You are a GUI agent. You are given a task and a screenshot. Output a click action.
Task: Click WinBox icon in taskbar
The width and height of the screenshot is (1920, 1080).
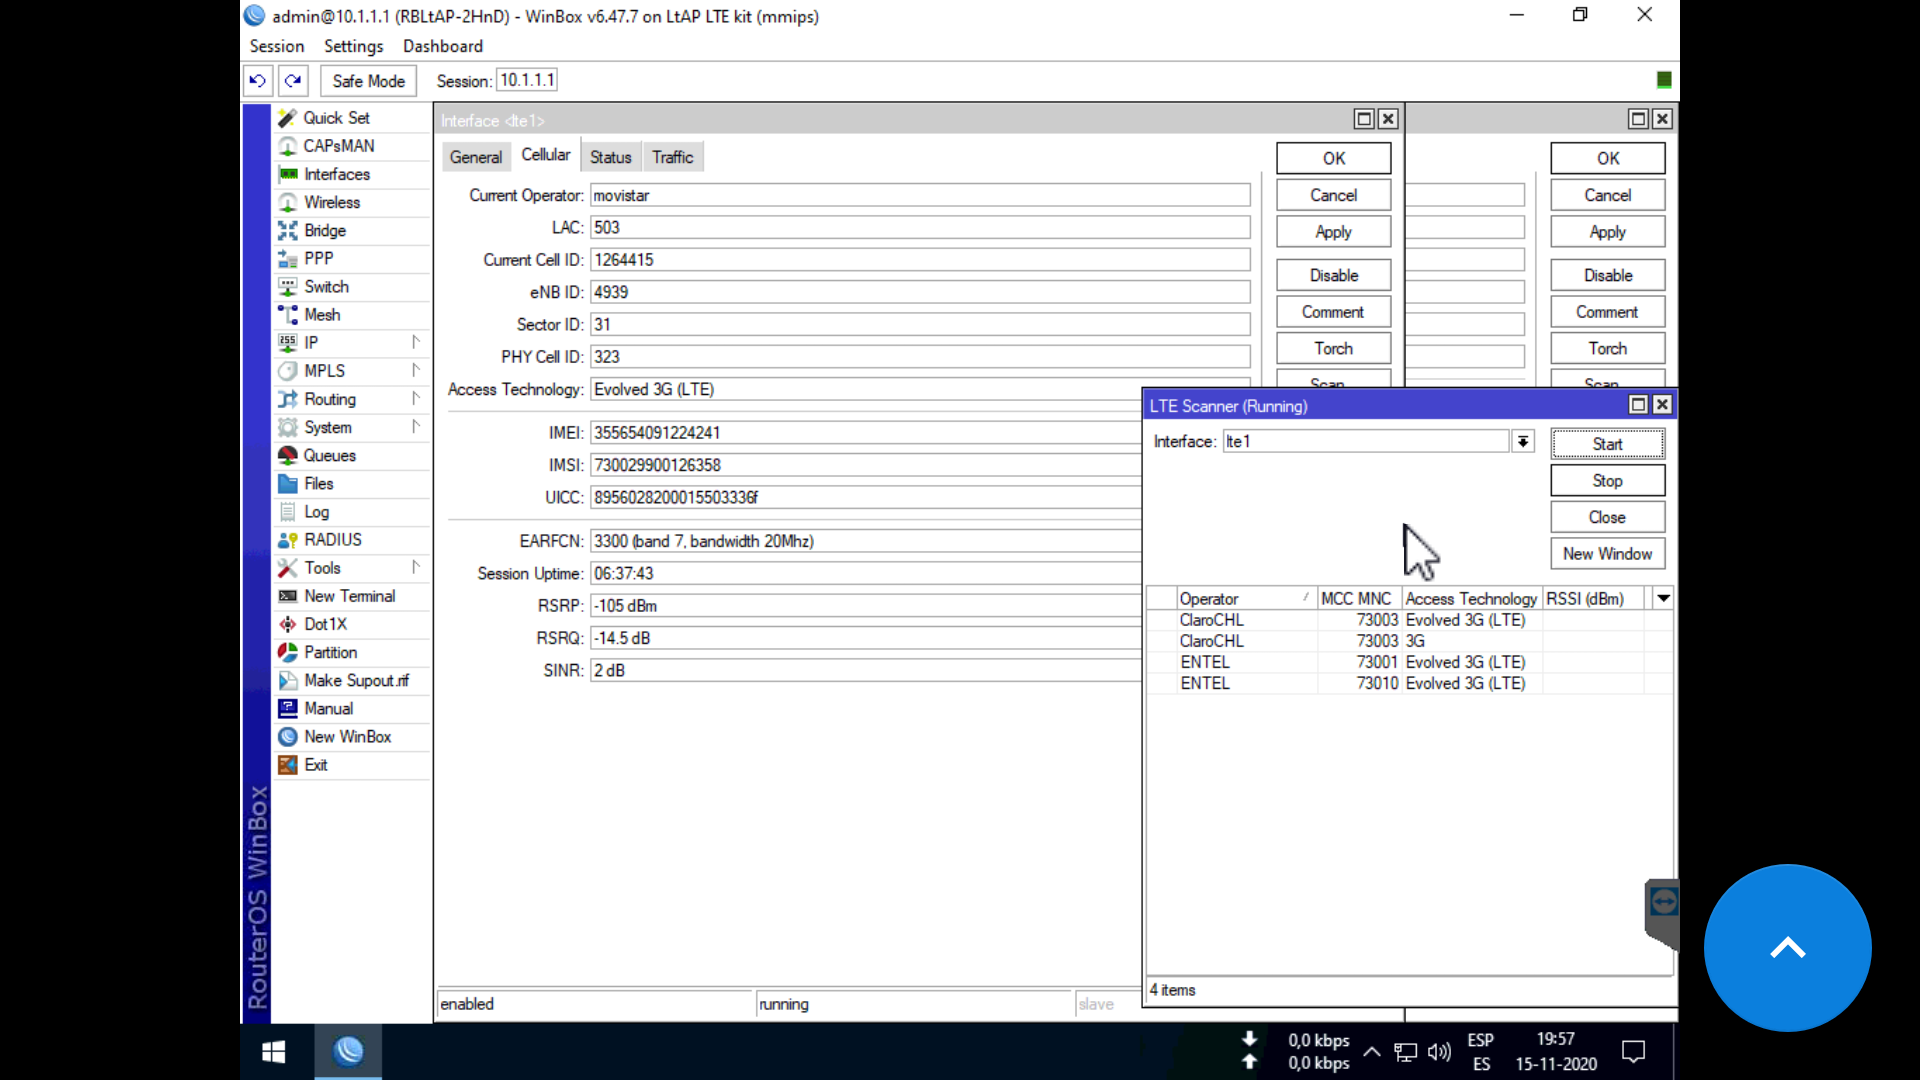[348, 1051]
